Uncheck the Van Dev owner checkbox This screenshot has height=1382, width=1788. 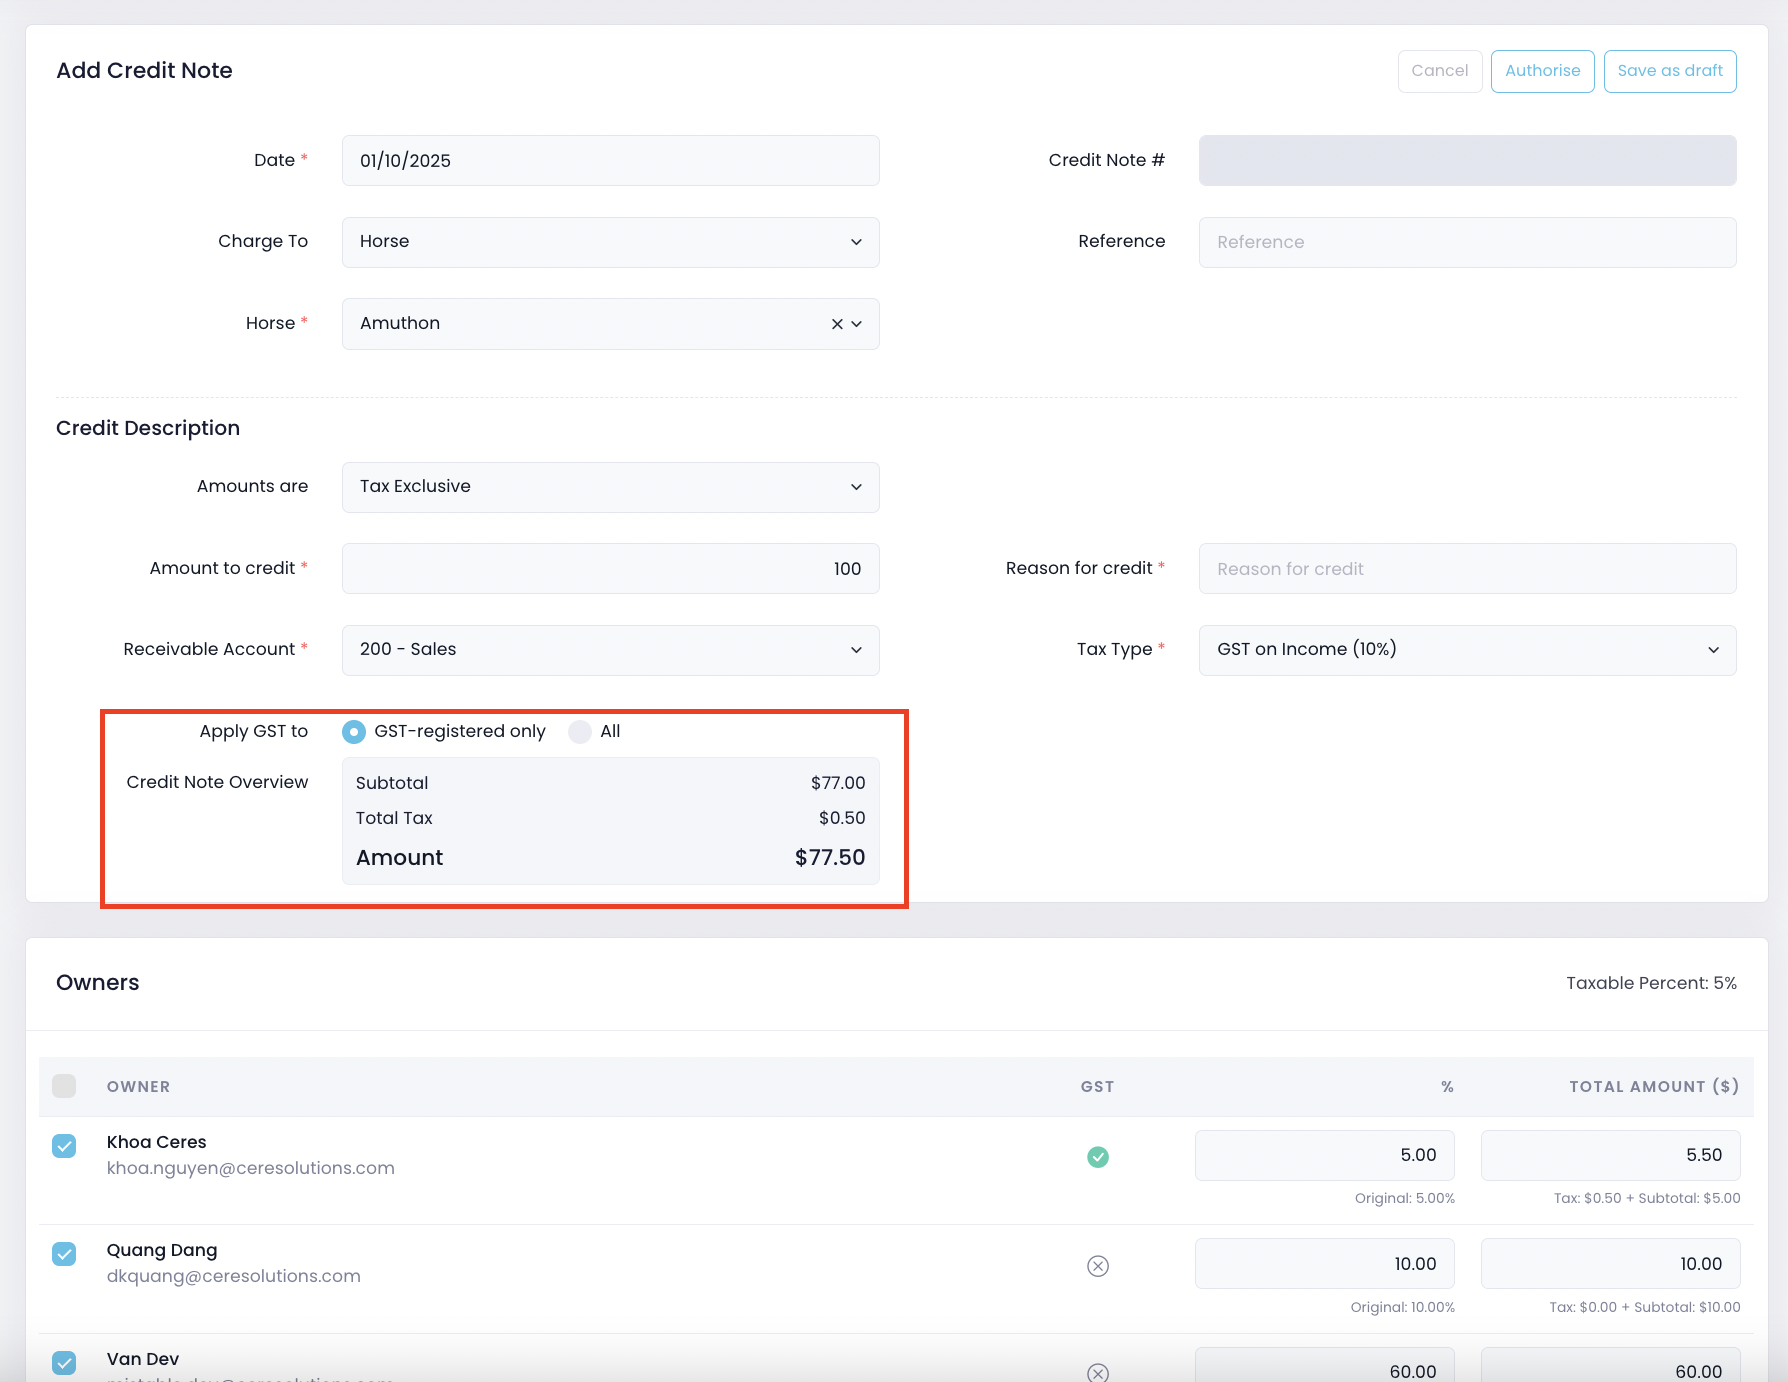click(x=64, y=1362)
